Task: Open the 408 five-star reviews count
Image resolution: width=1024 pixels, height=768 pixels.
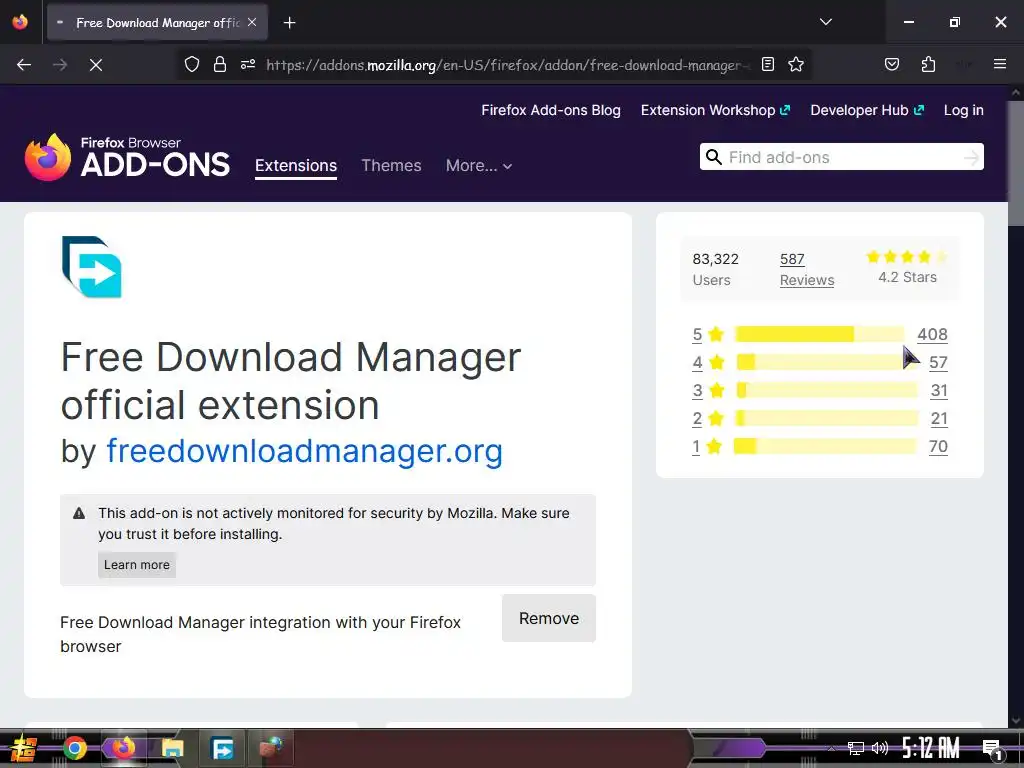Action: click(932, 334)
